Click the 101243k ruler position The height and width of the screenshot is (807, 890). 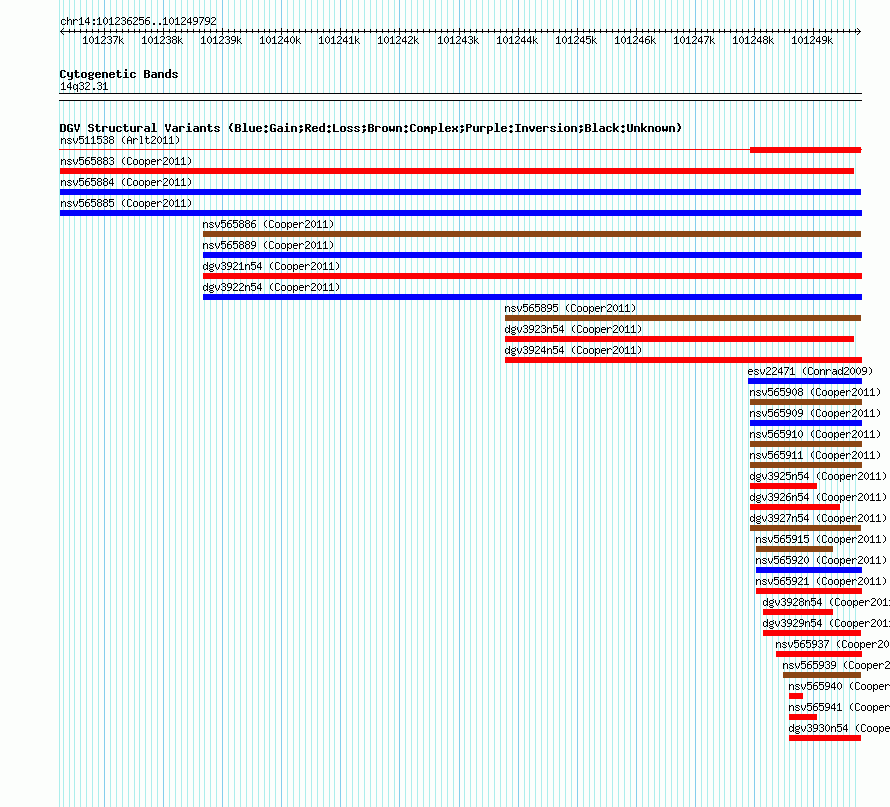click(x=457, y=40)
